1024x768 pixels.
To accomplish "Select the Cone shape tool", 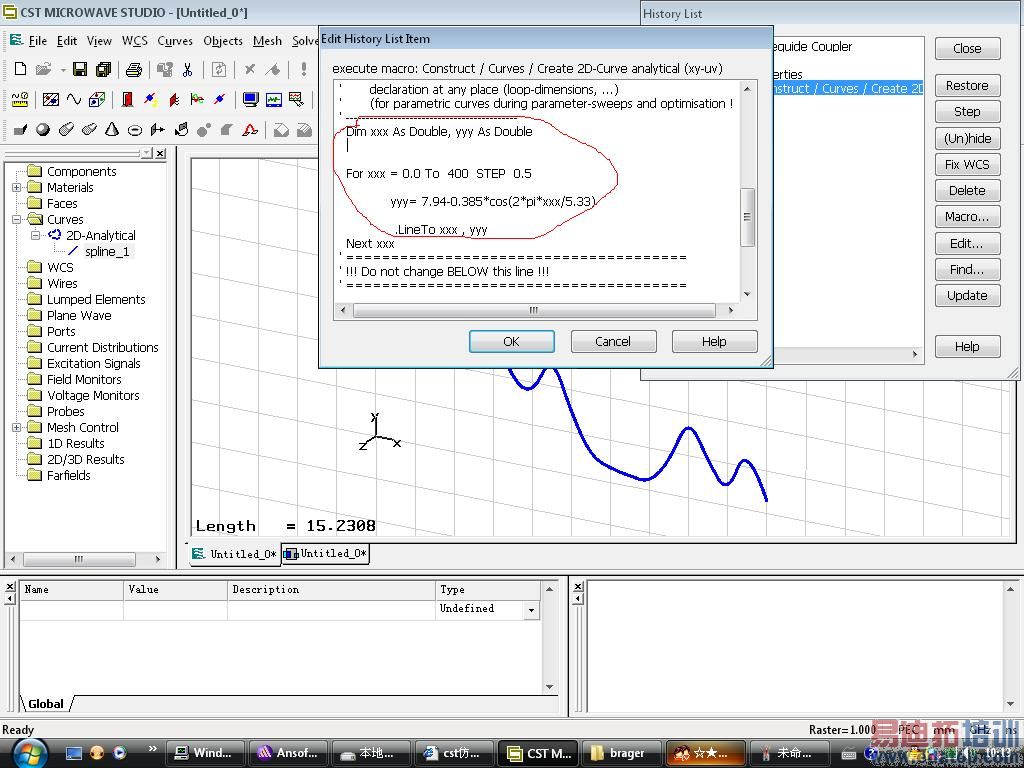I will pos(112,130).
